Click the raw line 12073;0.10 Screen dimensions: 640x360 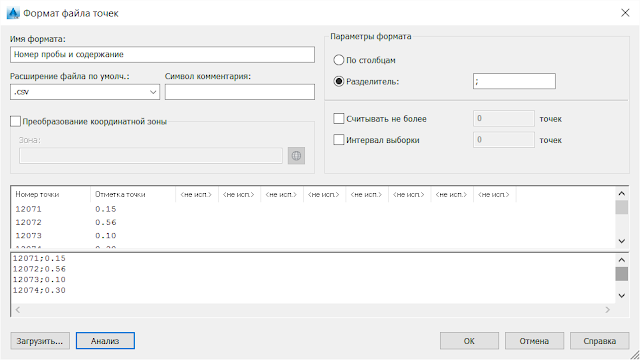pos(39,280)
